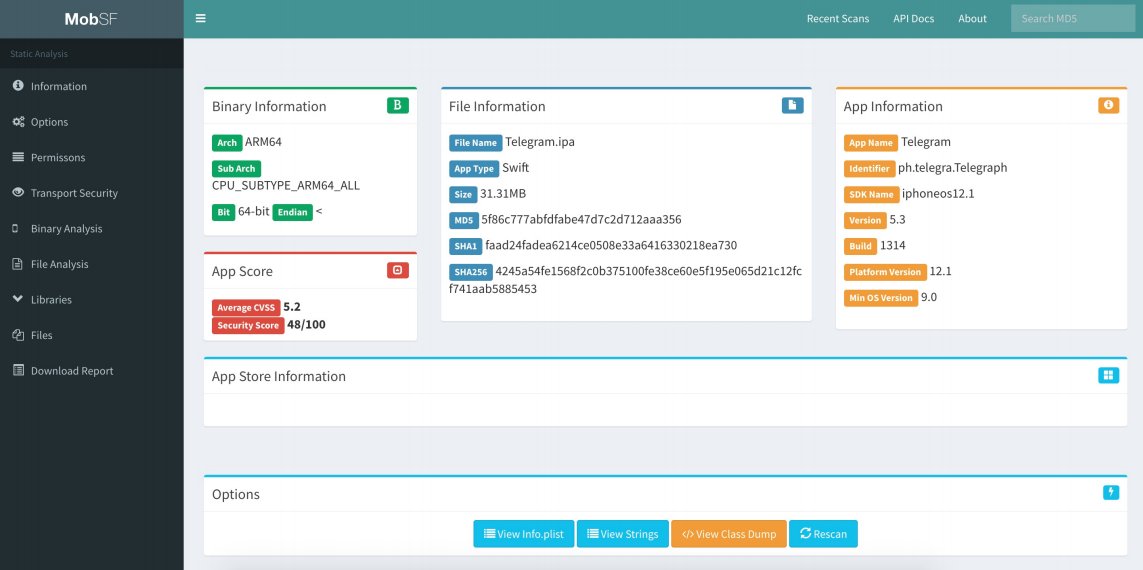Click the identifier ph.telegra.Telegraph
1143x570 pixels.
click(x=952, y=168)
